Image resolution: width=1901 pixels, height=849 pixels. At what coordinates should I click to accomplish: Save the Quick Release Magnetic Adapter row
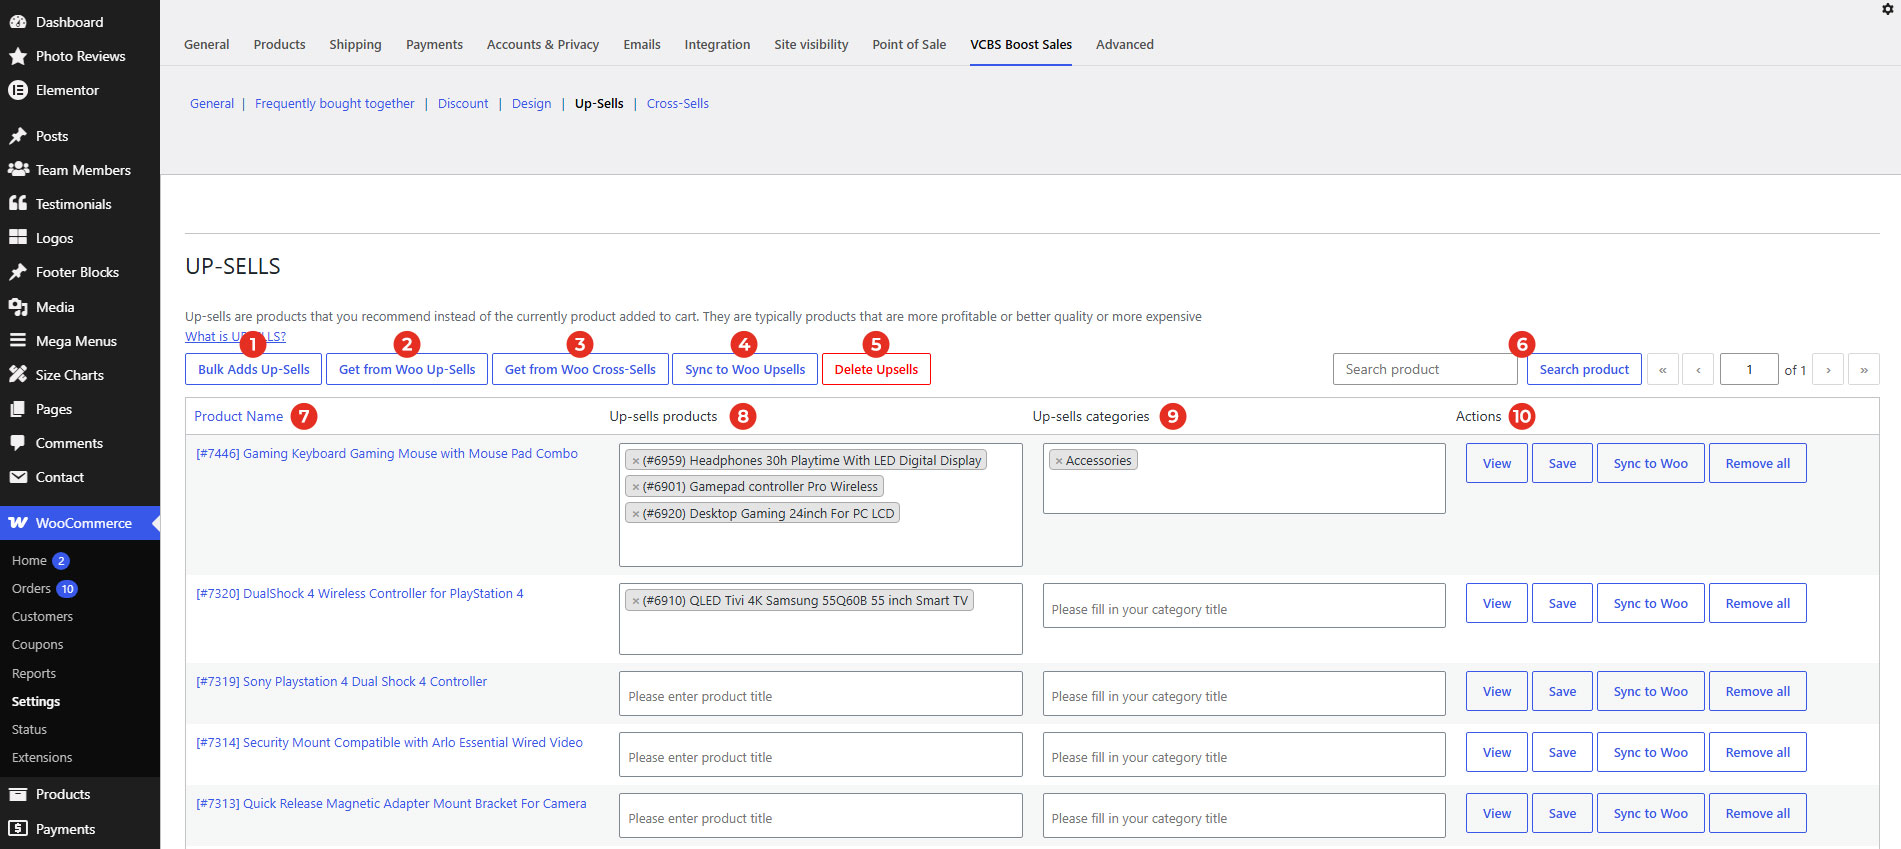pyautogui.click(x=1562, y=814)
